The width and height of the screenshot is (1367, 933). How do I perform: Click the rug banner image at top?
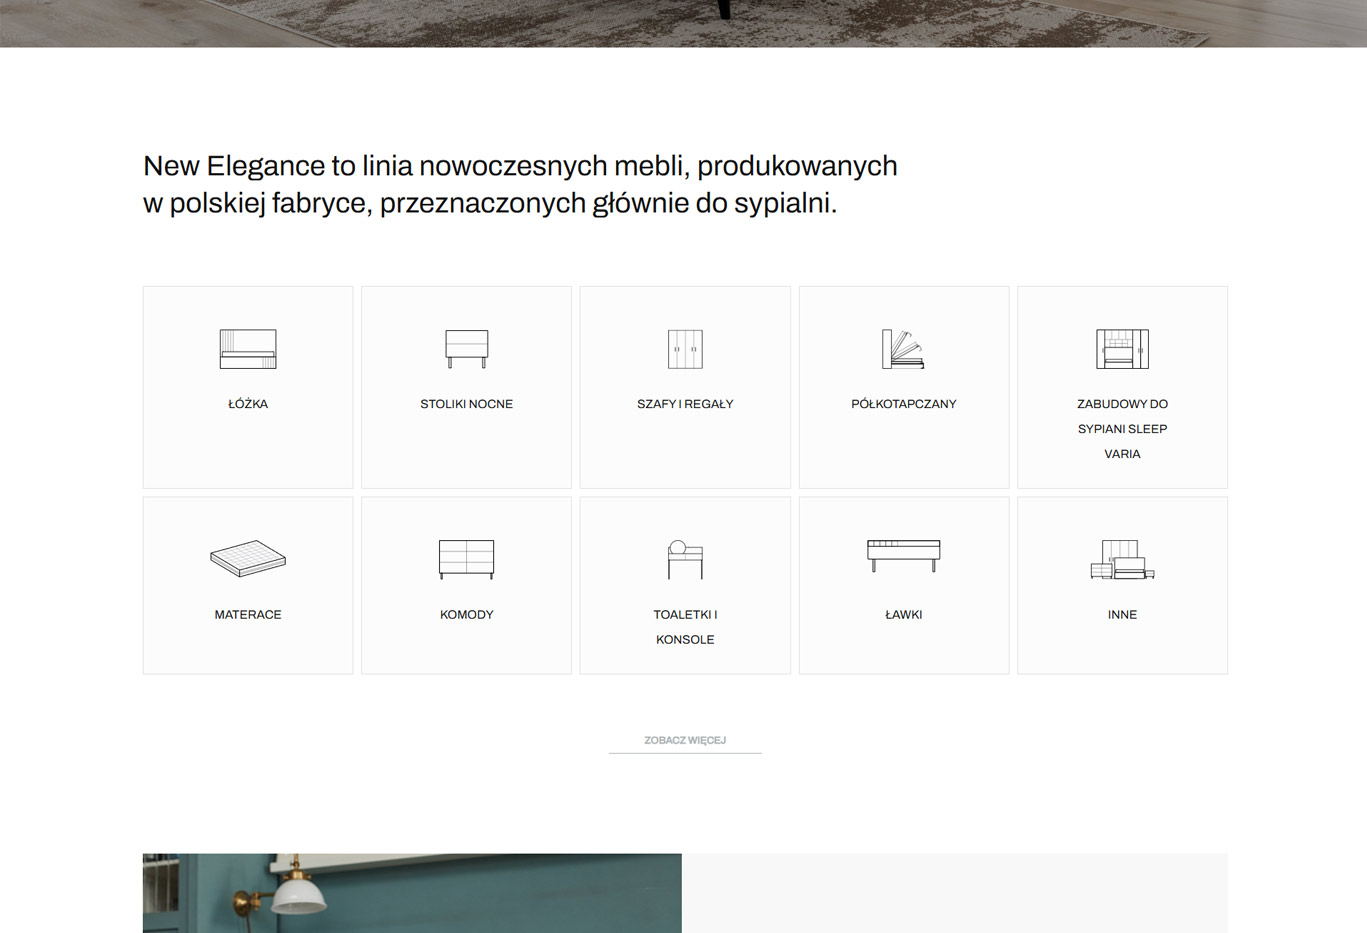[683, 23]
